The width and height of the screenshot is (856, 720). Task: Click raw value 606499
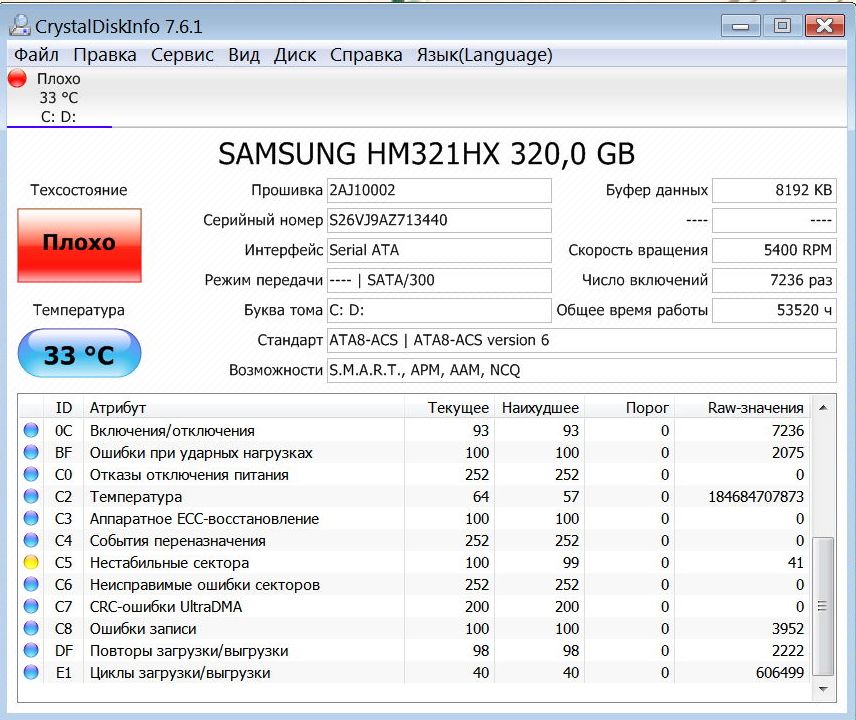780,673
